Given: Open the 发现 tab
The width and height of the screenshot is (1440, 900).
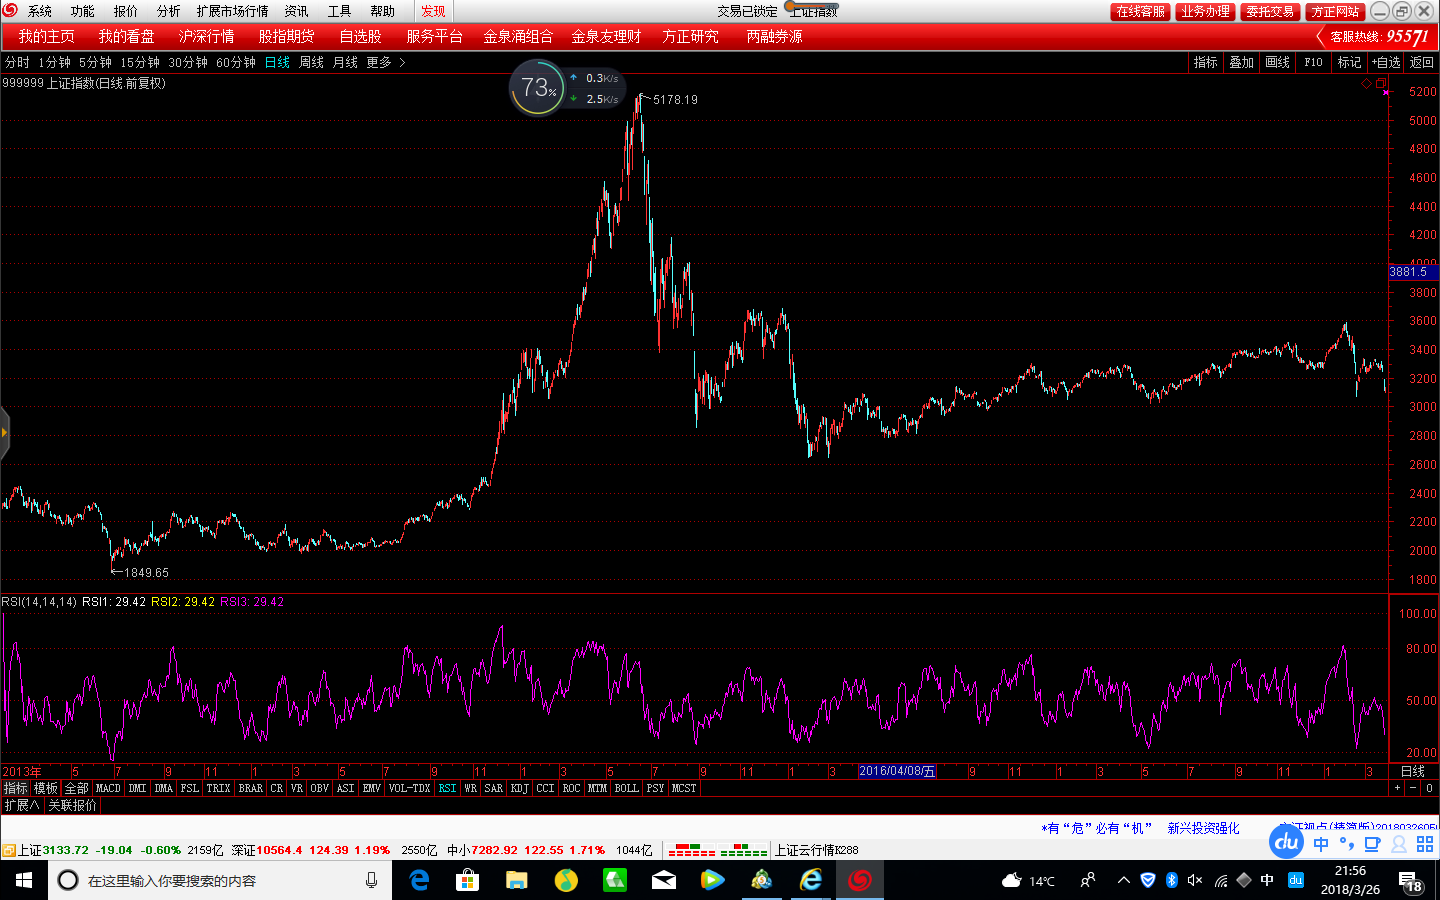Looking at the screenshot, I should [x=433, y=11].
